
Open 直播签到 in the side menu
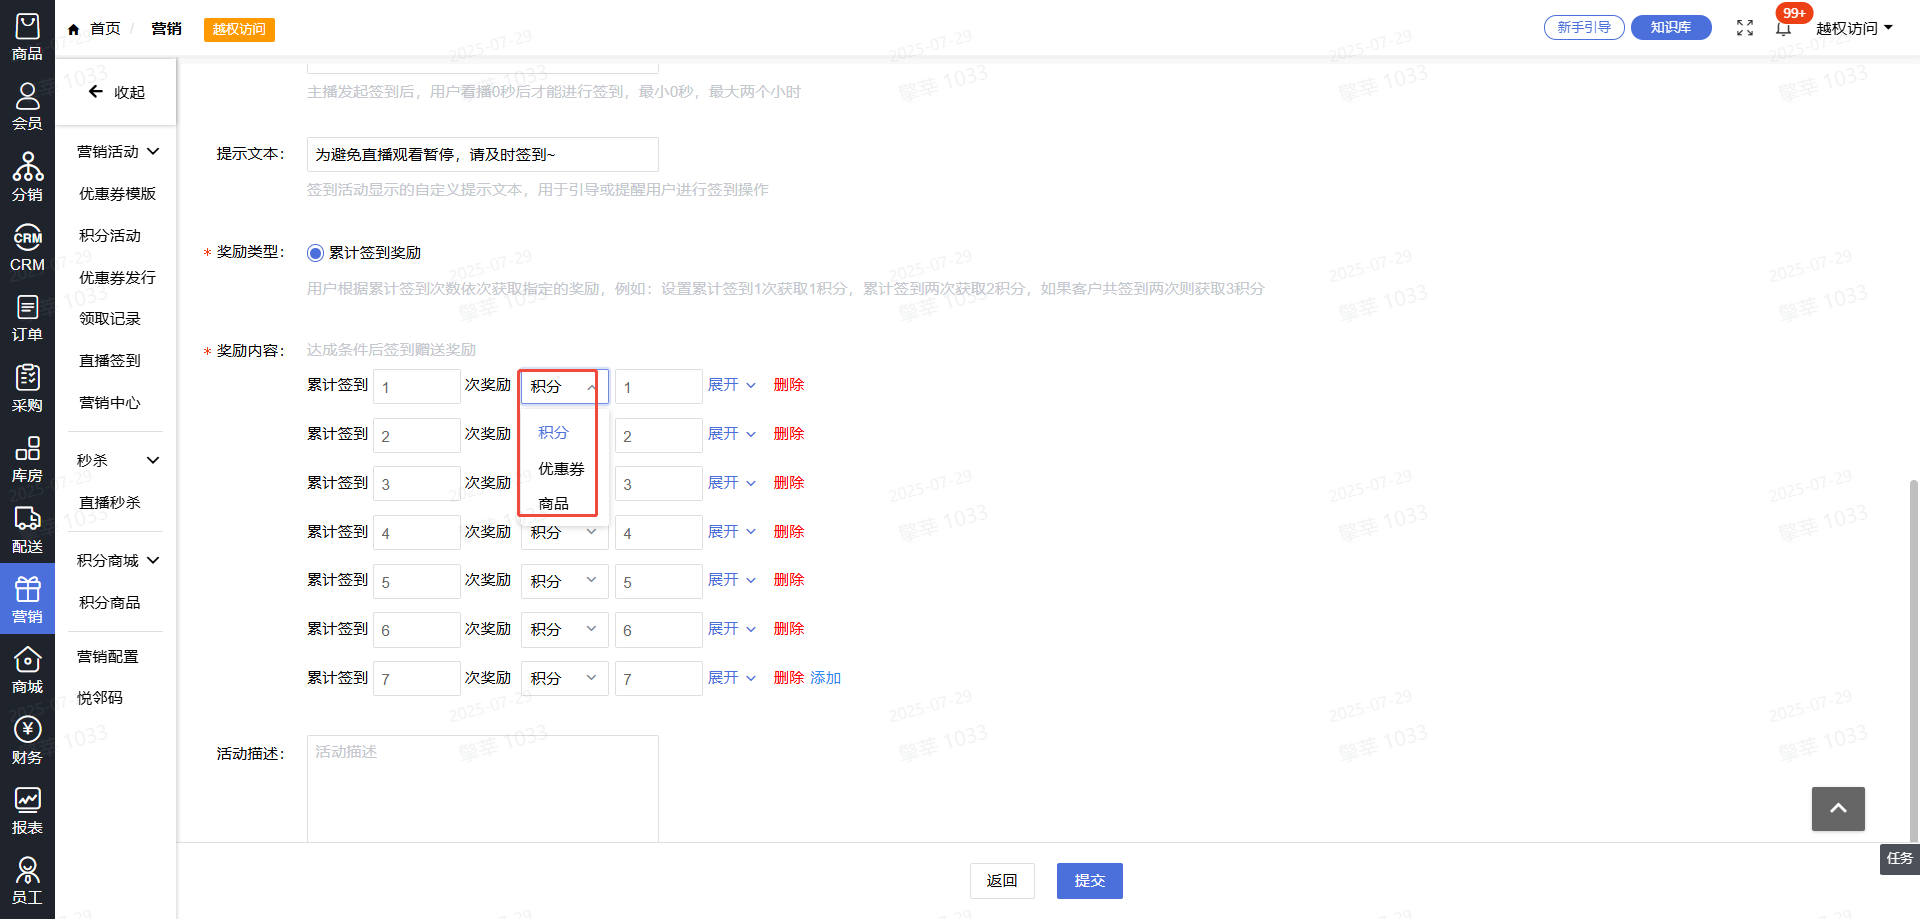110,361
